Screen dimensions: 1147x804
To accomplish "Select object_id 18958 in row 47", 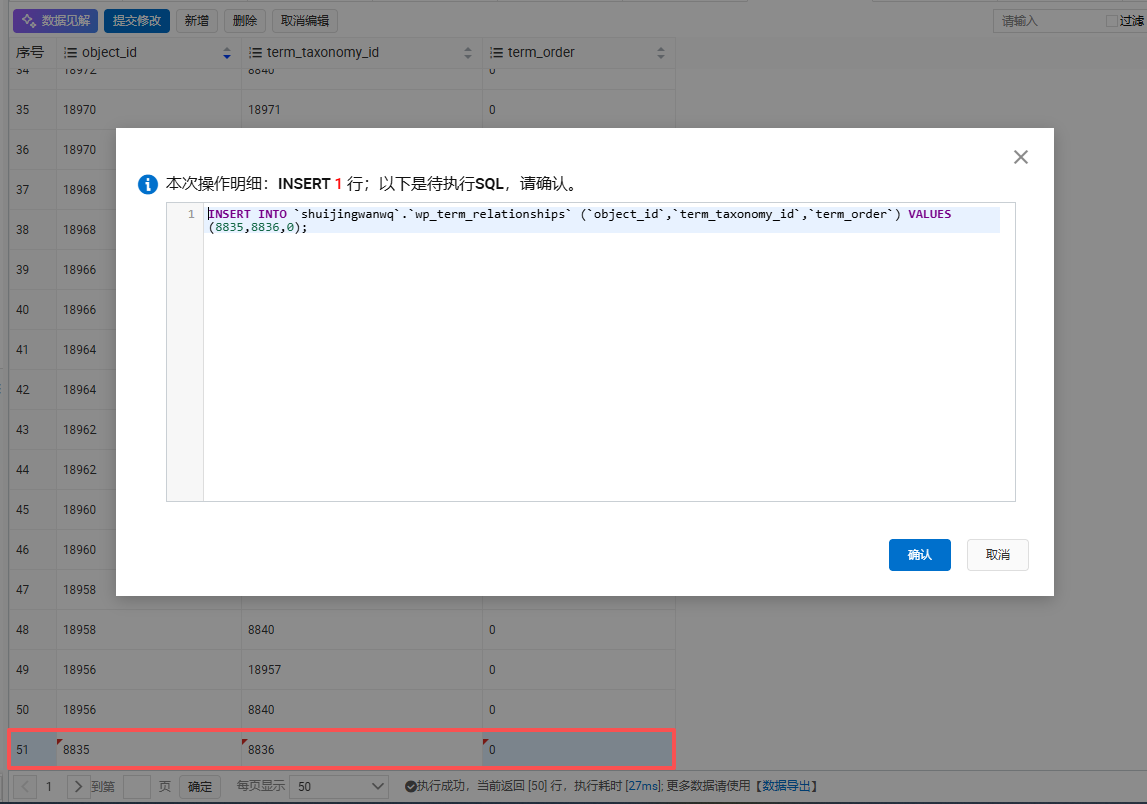I will tap(86, 589).
